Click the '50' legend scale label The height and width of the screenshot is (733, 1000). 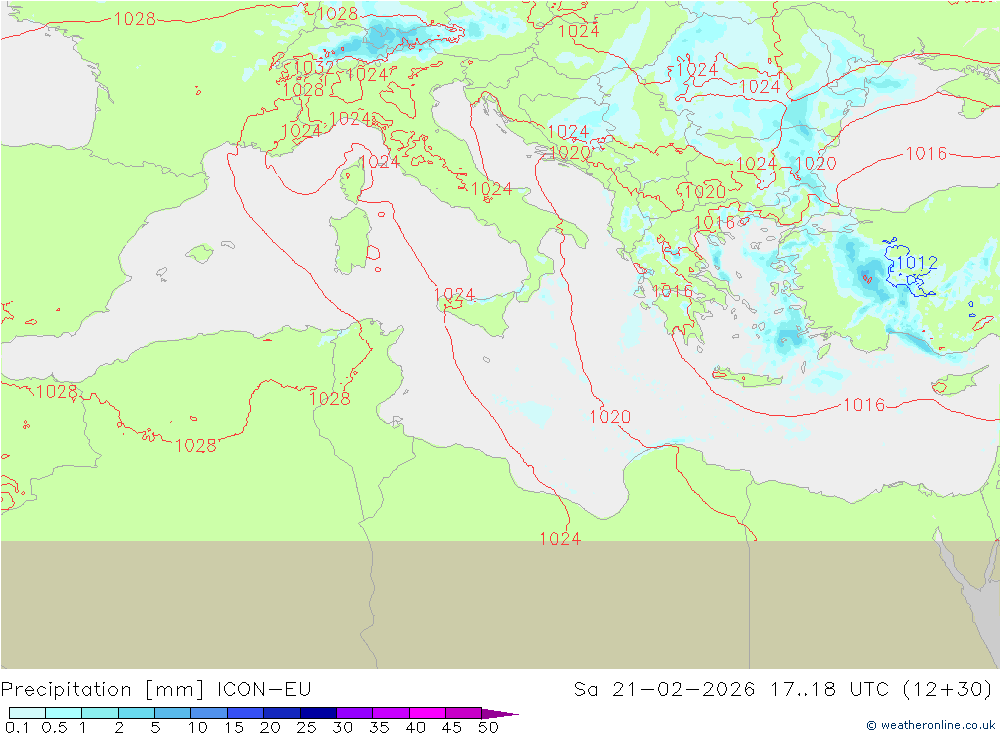[489, 727]
